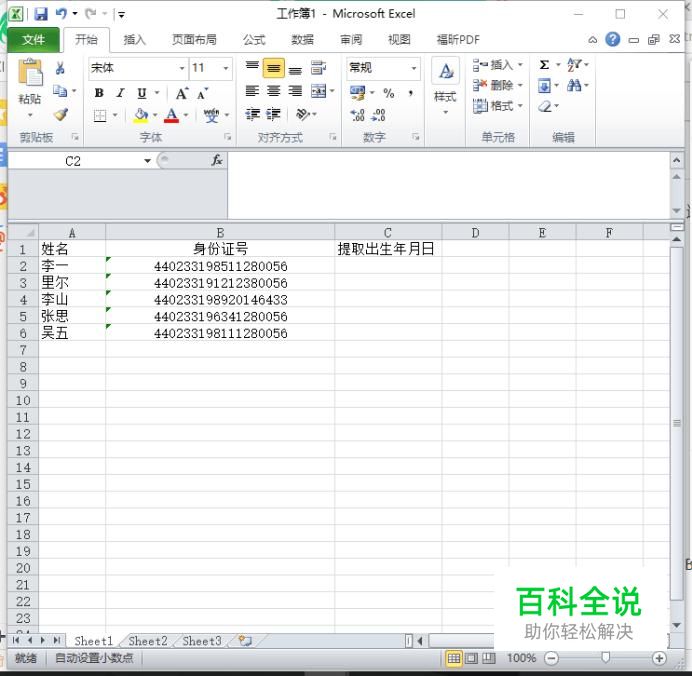Viewport: 692px width, 676px height.
Task: Click the AutoSum sigma icon
Action: tap(545, 65)
